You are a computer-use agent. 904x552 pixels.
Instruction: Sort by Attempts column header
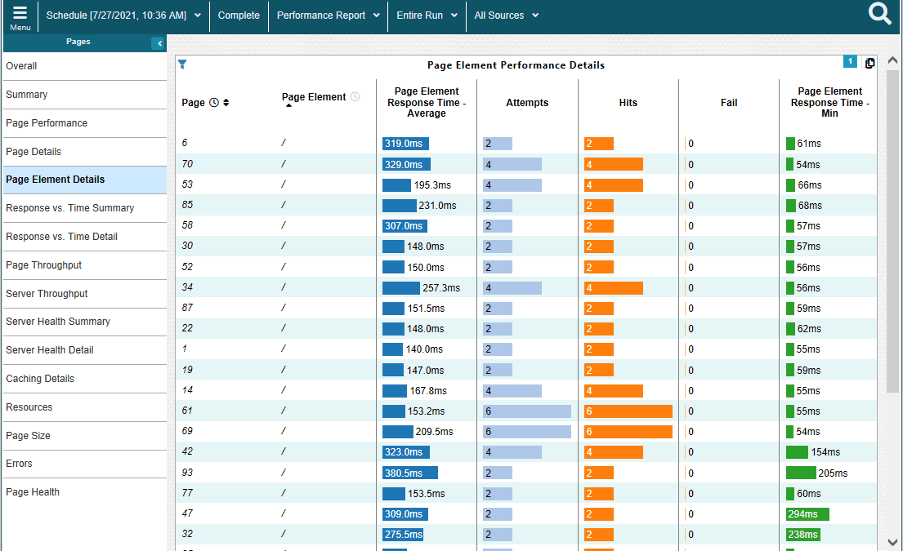pyautogui.click(x=527, y=103)
